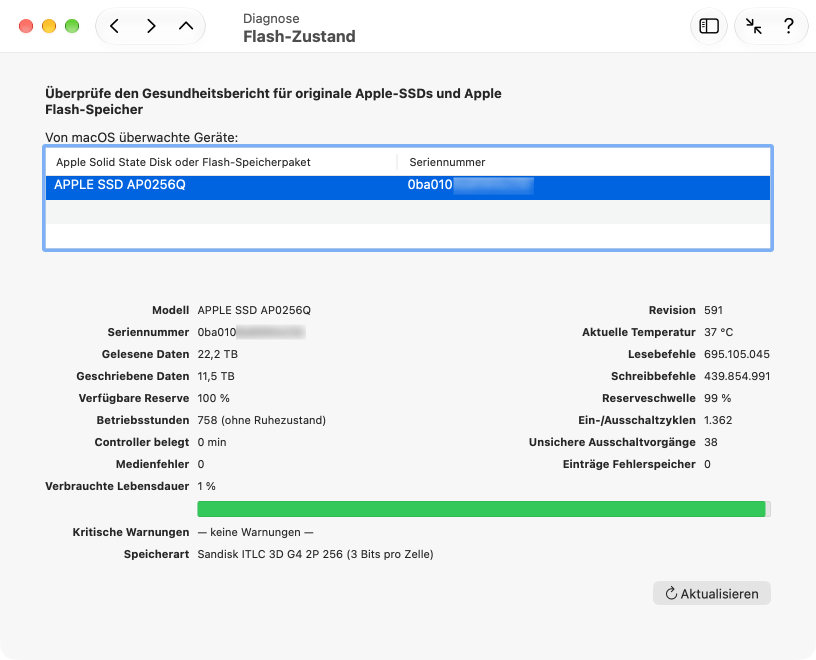Click the Von macOS überwachte Geräte label
816x660 pixels.
(x=142, y=137)
